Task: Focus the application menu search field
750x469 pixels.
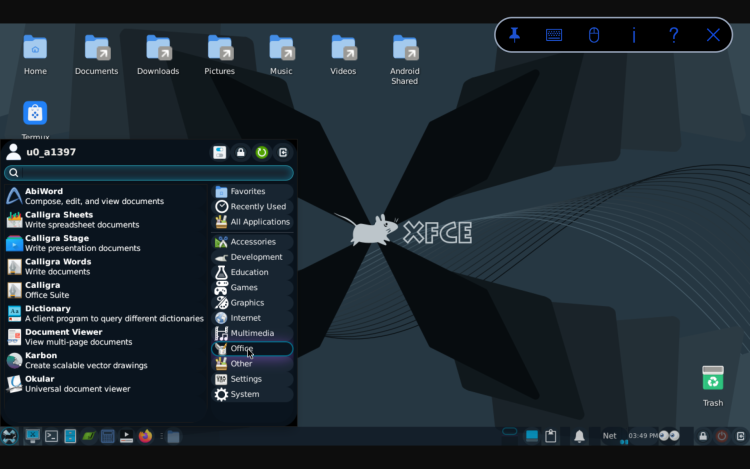Action: tap(149, 173)
